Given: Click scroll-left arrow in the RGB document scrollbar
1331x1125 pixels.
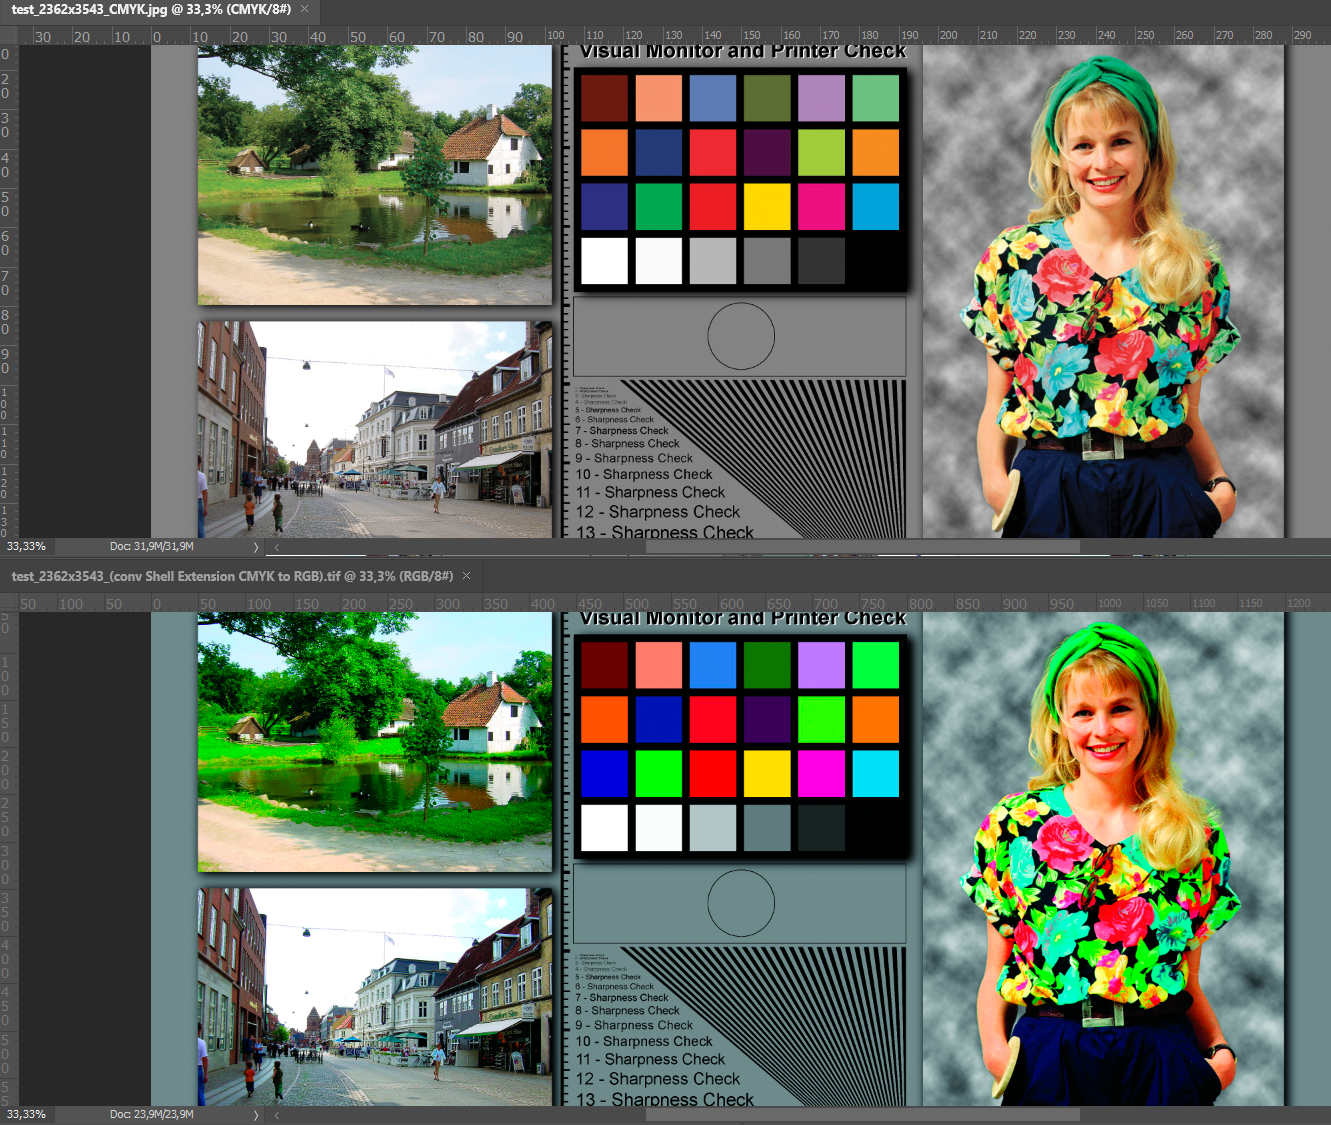Looking at the screenshot, I should coord(277,1114).
